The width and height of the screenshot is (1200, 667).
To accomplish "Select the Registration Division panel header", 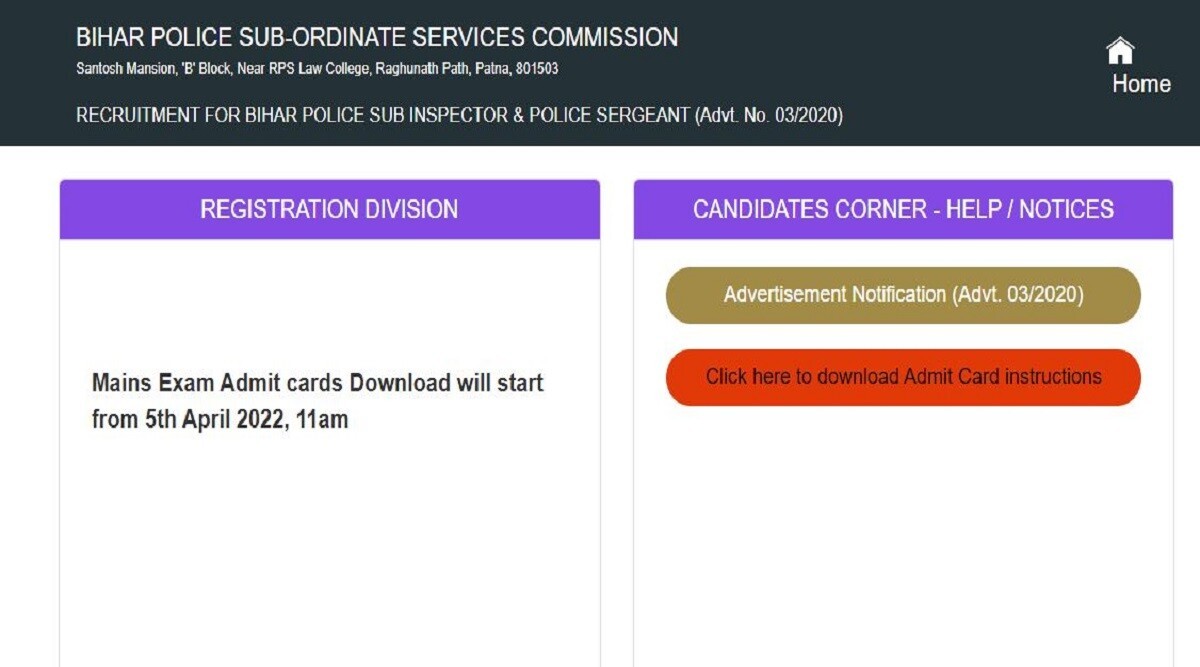I will 329,209.
